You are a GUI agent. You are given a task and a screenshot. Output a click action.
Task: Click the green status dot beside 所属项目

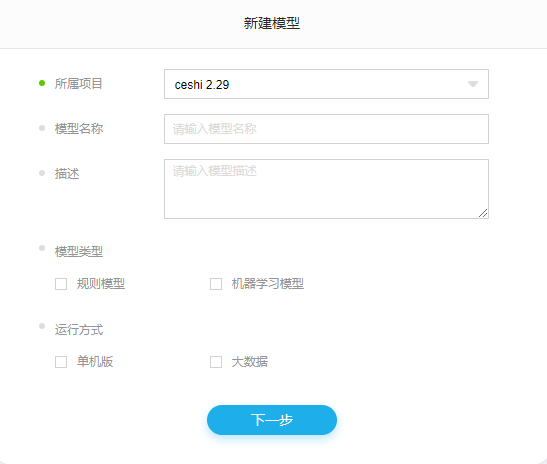pyautogui.click(x=42, y=83)
